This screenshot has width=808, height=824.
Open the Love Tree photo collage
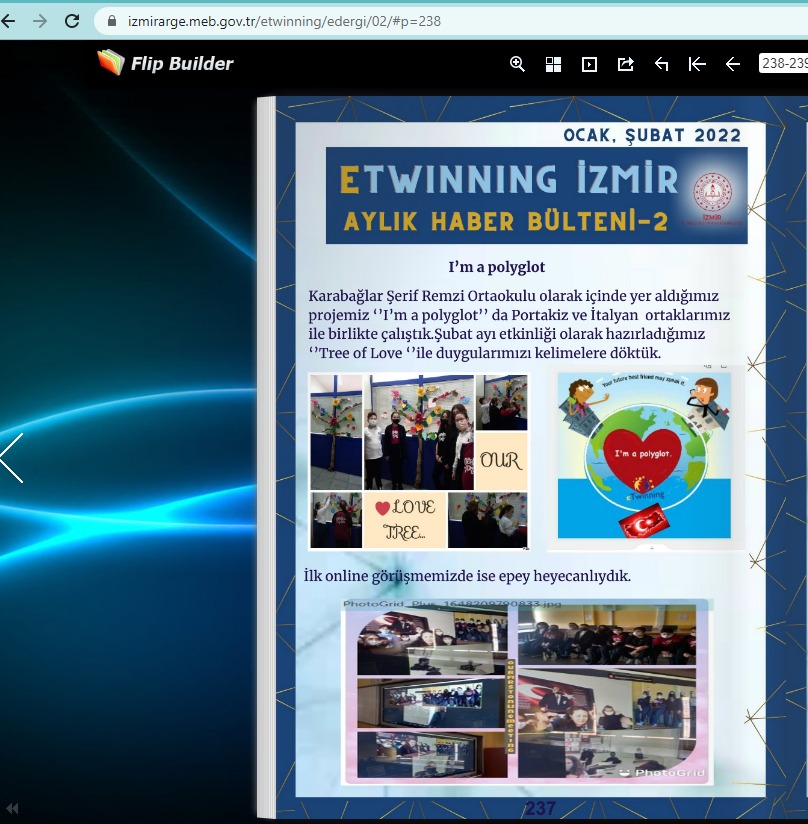tap(419, 461)
